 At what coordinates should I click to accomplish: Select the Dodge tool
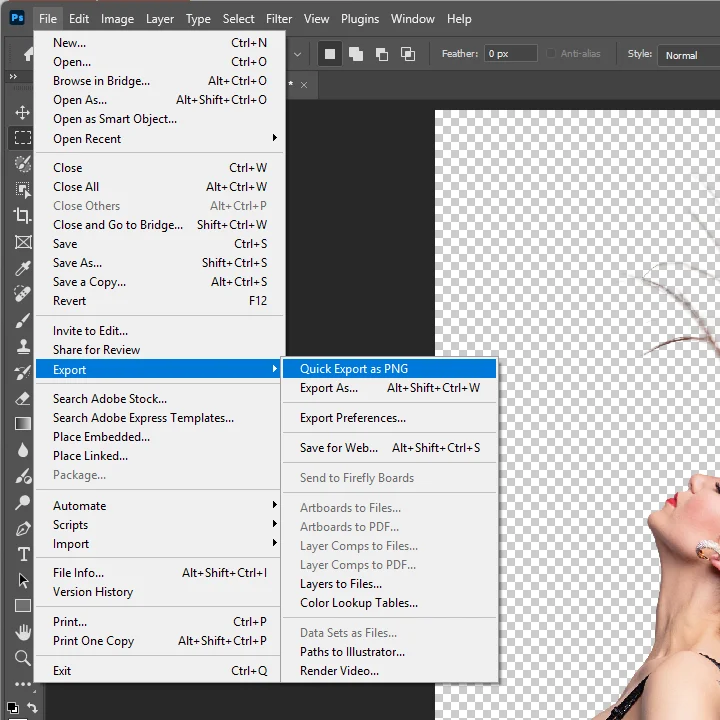coord(22,502)
